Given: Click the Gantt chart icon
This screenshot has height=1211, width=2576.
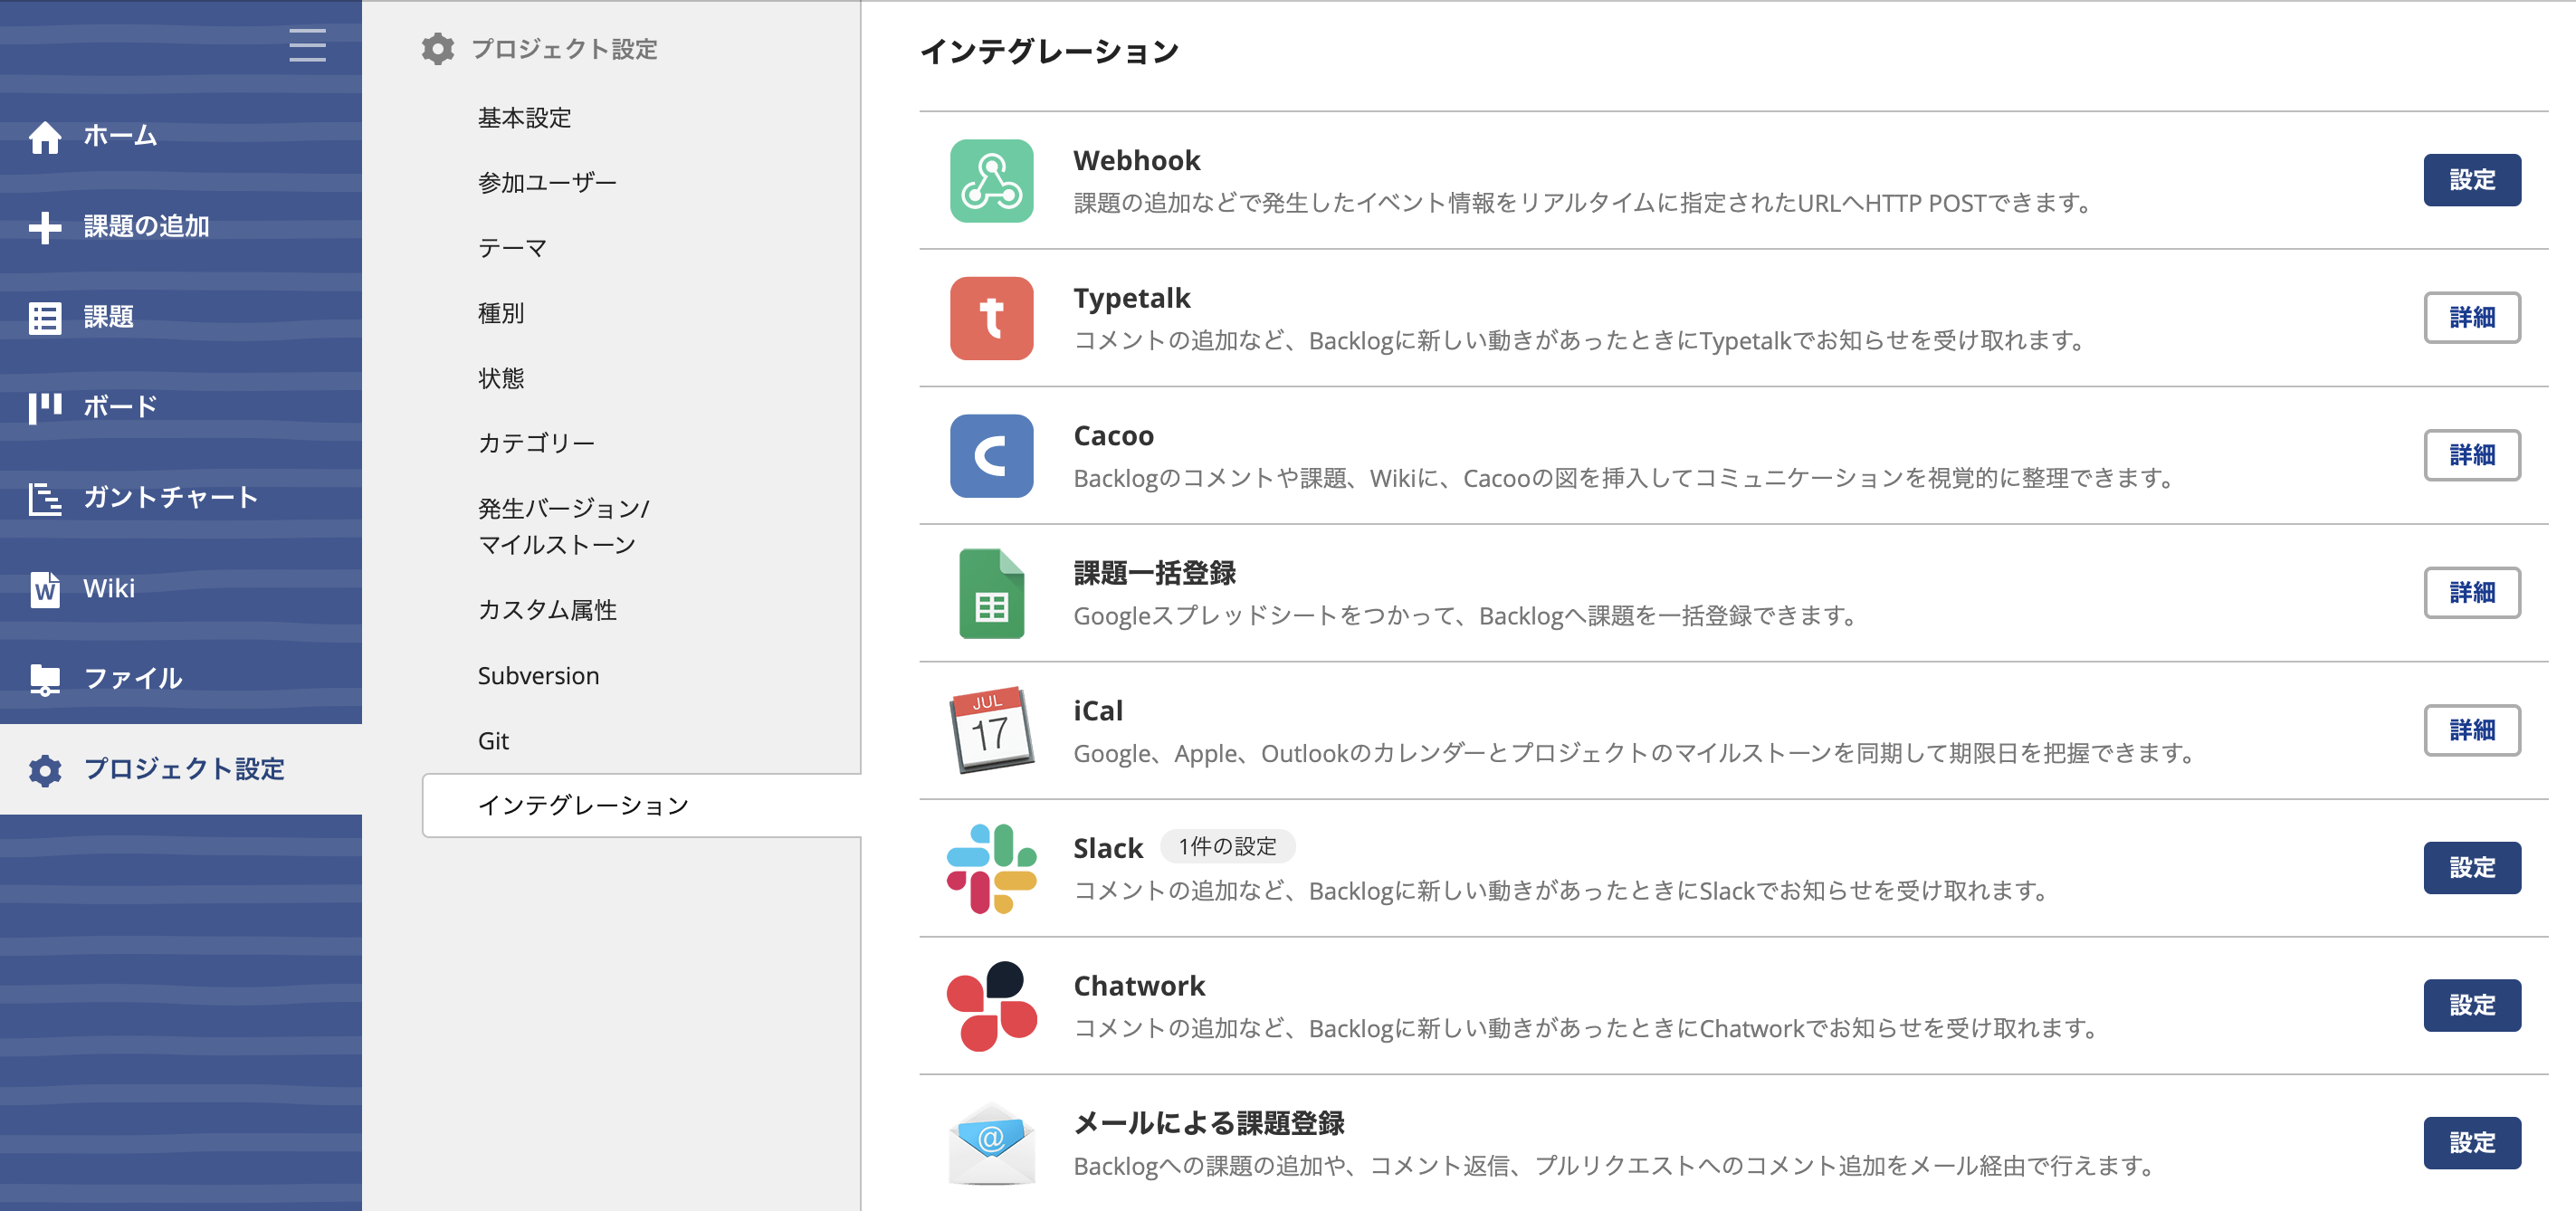Looking at the screenshot, I should click(45, 498).
